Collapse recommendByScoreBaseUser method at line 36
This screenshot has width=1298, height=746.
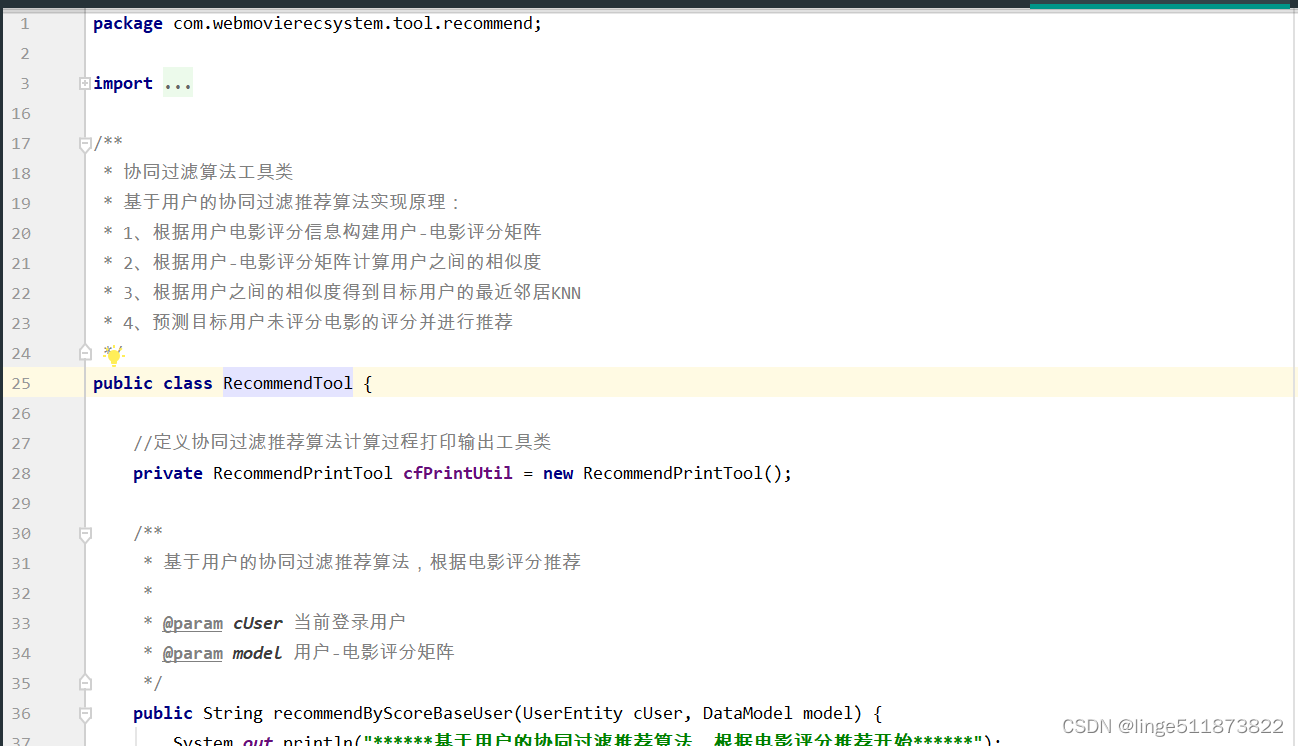pyautogui.click(x=85, y=714)
